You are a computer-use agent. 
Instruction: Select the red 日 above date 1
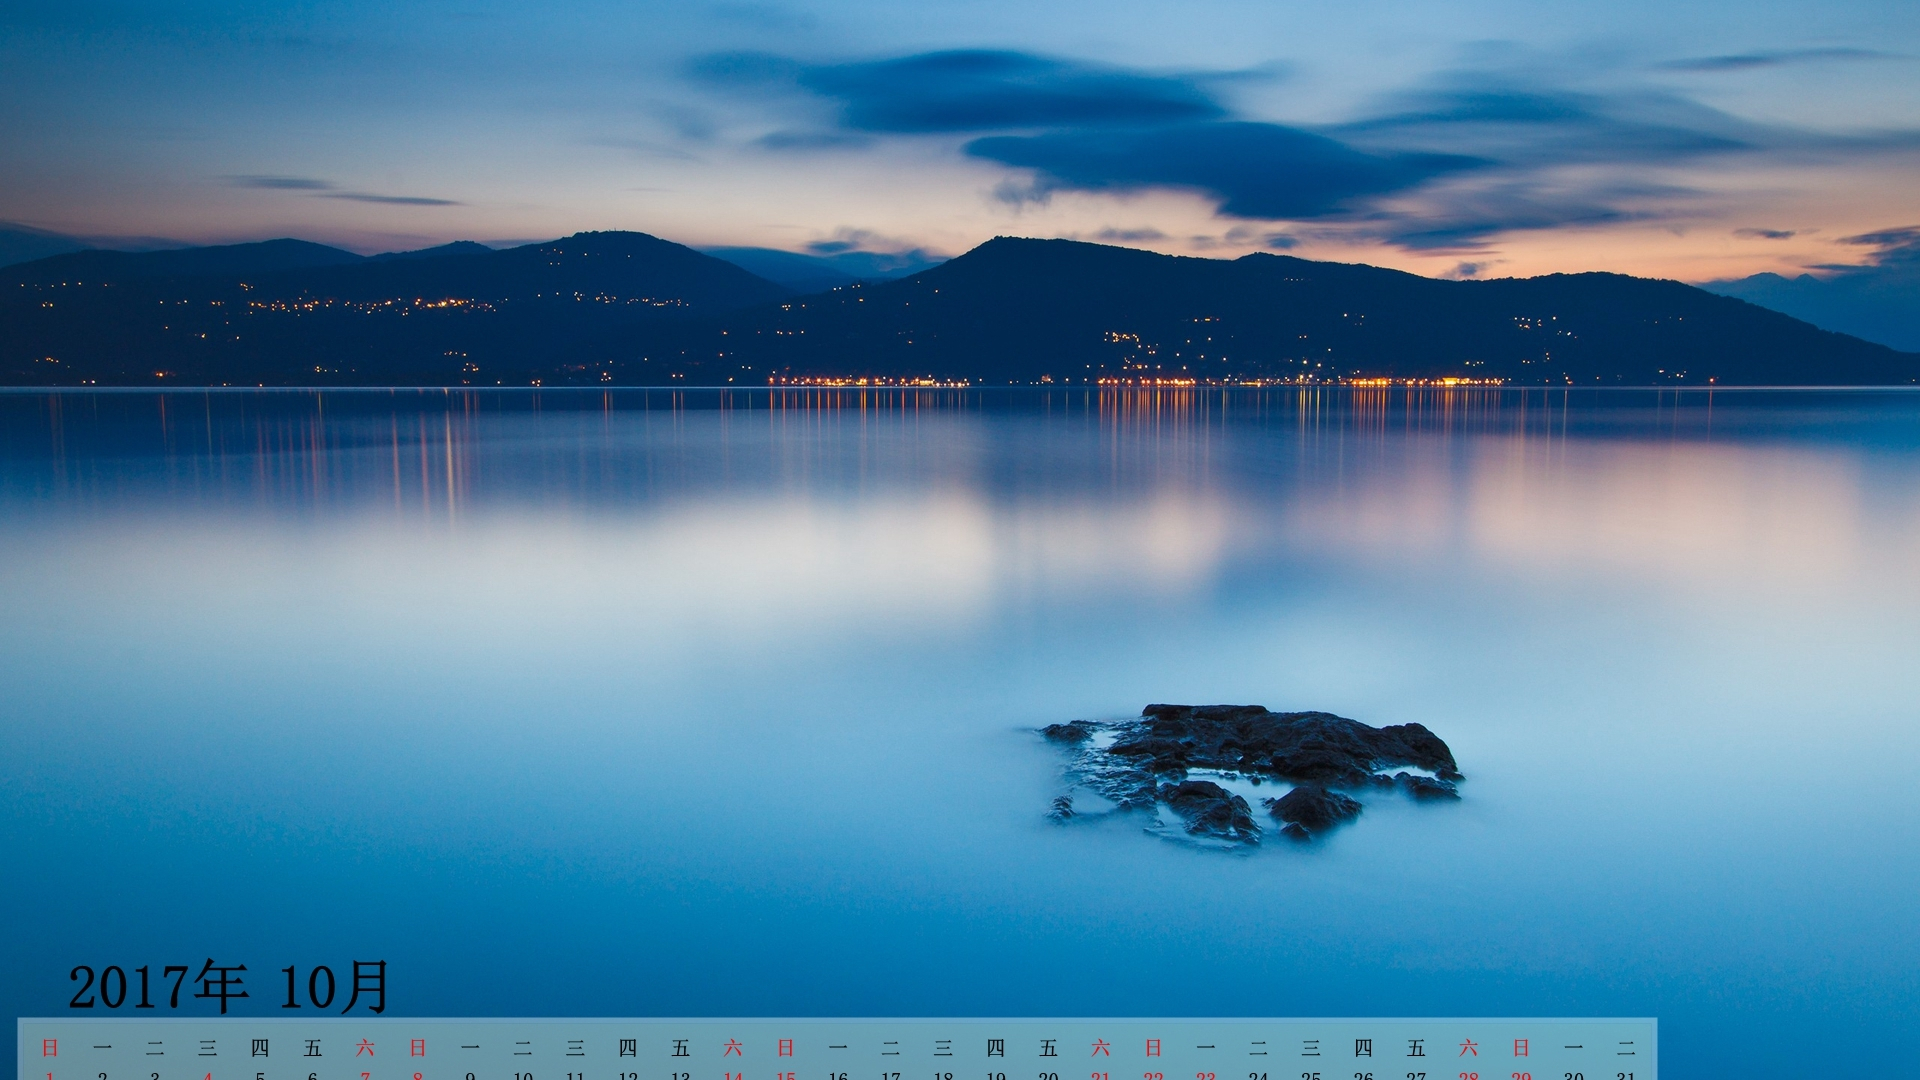tap(50, 1047)
